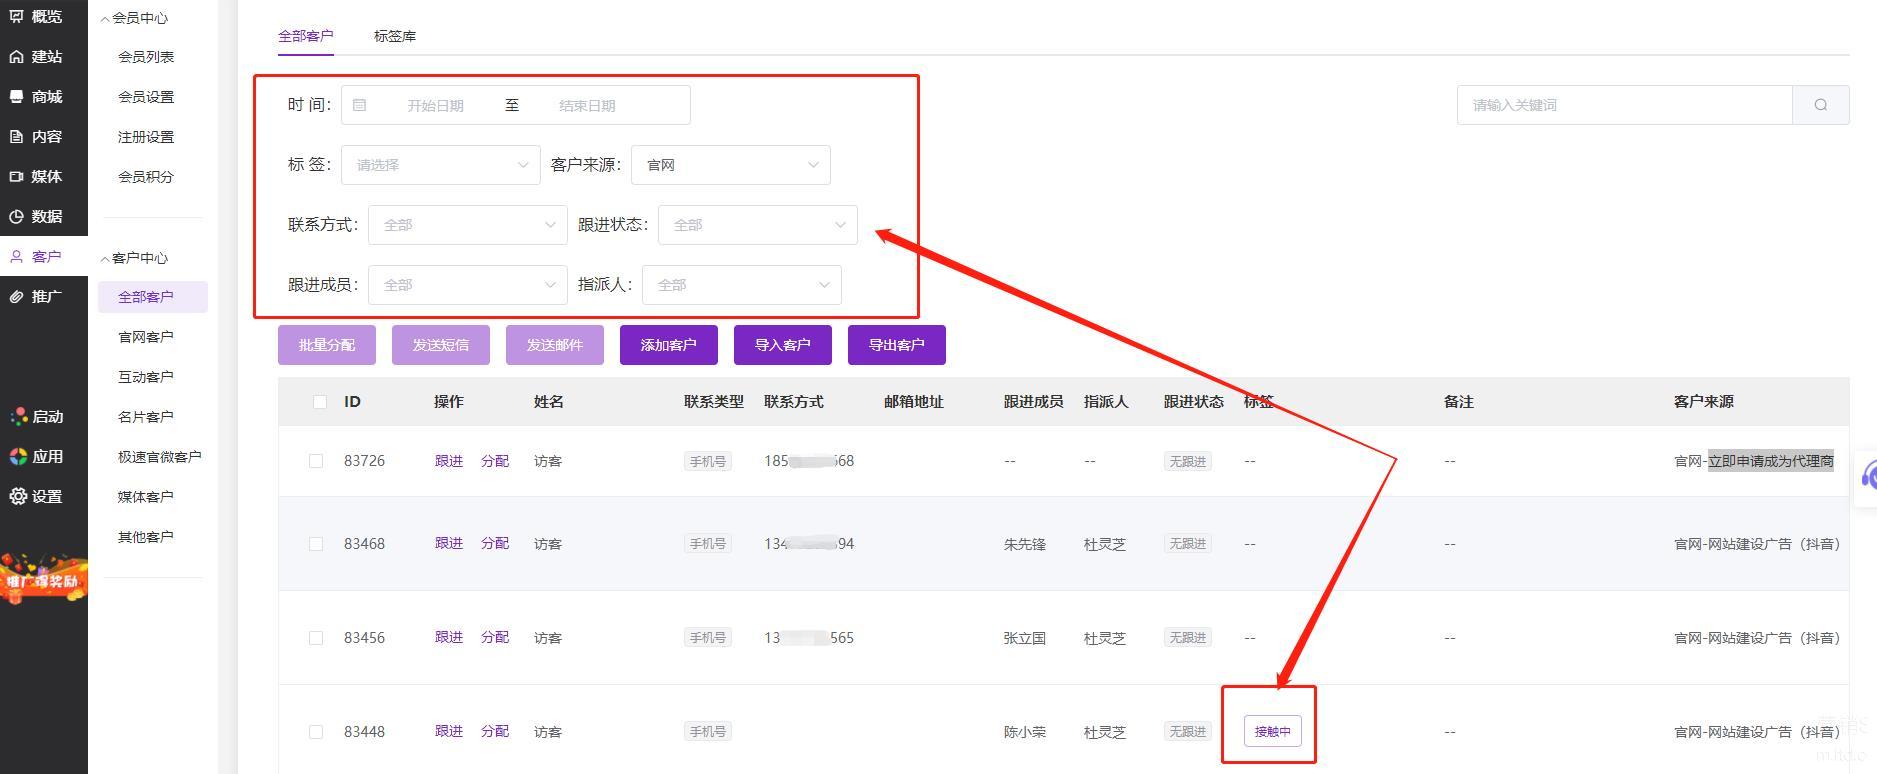Select the checkbox for customer 83468
The height and width of the screenshot is (774, 1877).
pos(316,544)
